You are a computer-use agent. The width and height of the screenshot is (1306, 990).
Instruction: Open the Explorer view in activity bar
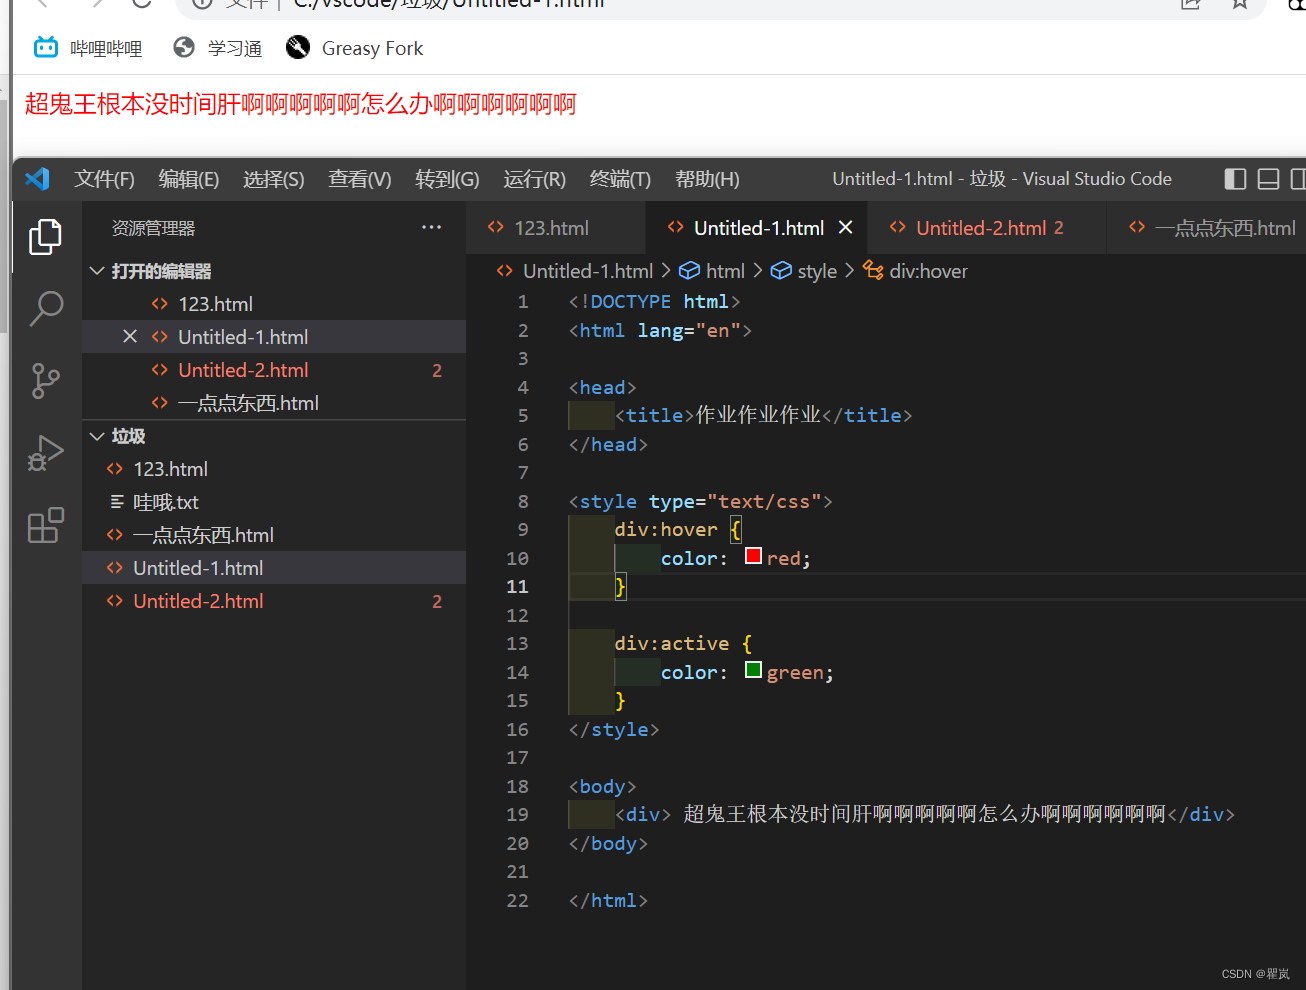click(45, 237)
